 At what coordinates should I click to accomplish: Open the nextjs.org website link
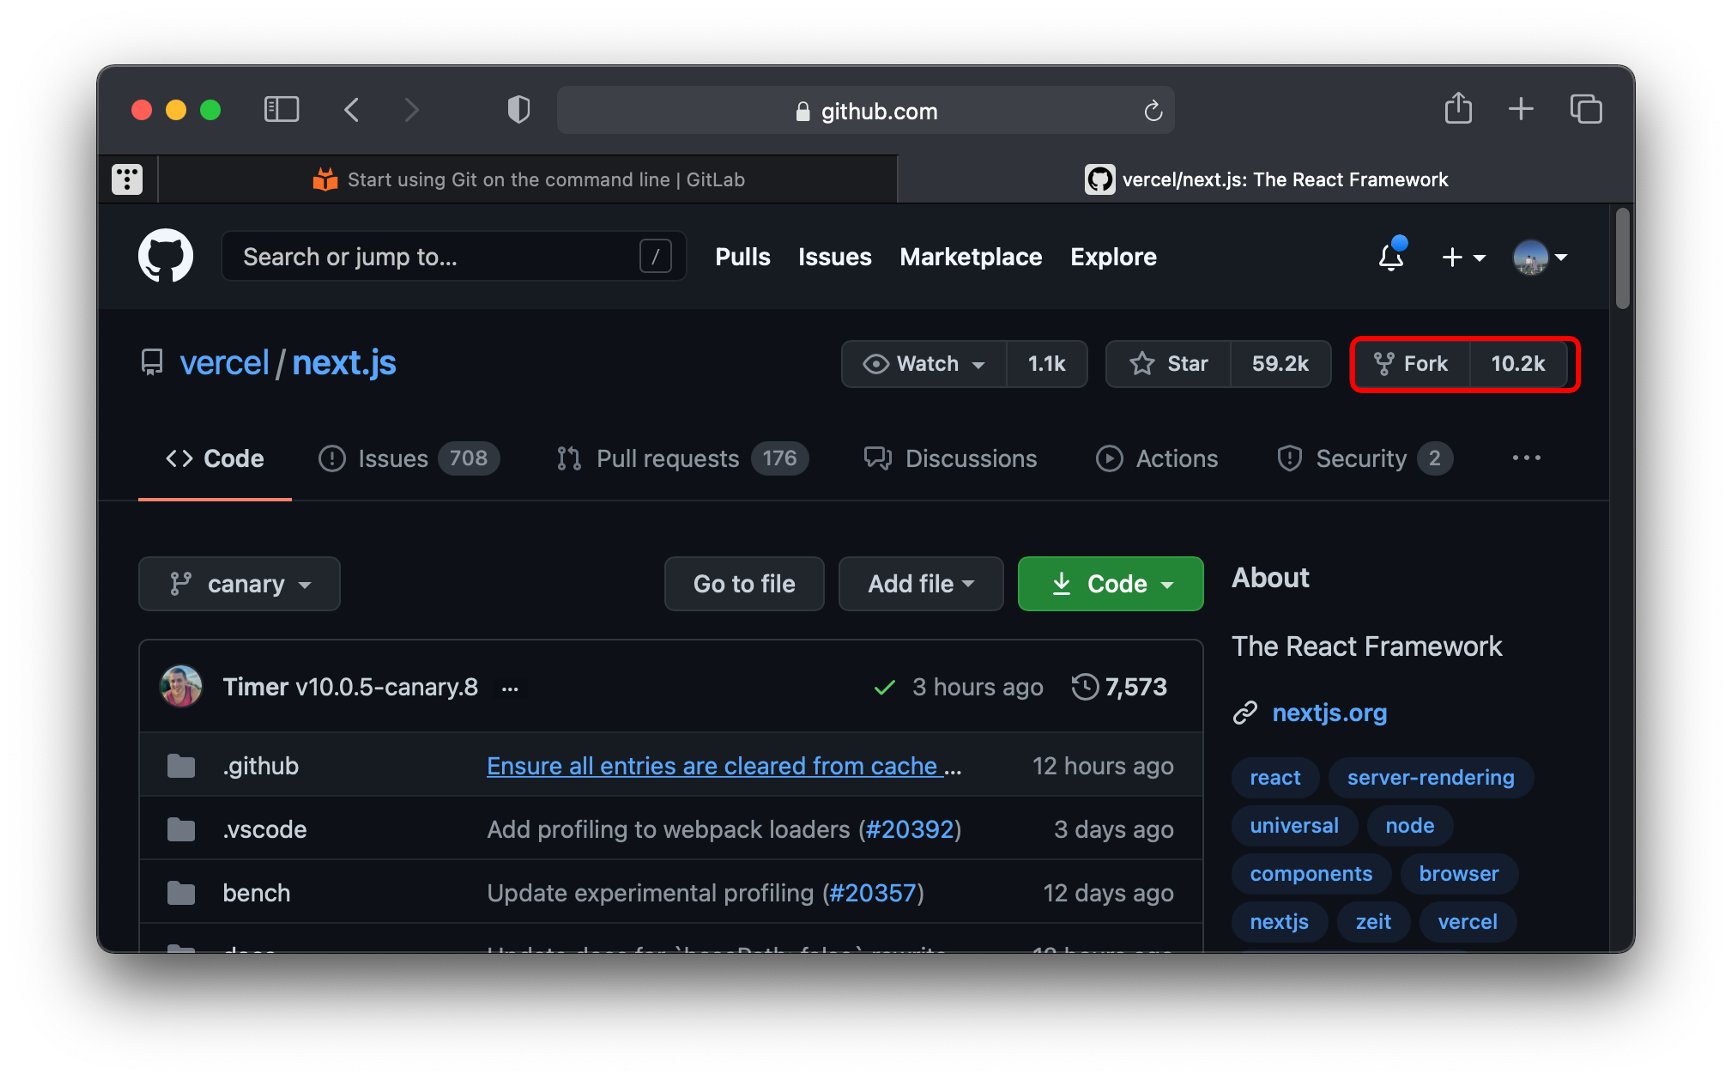[x=1329, y=713]
